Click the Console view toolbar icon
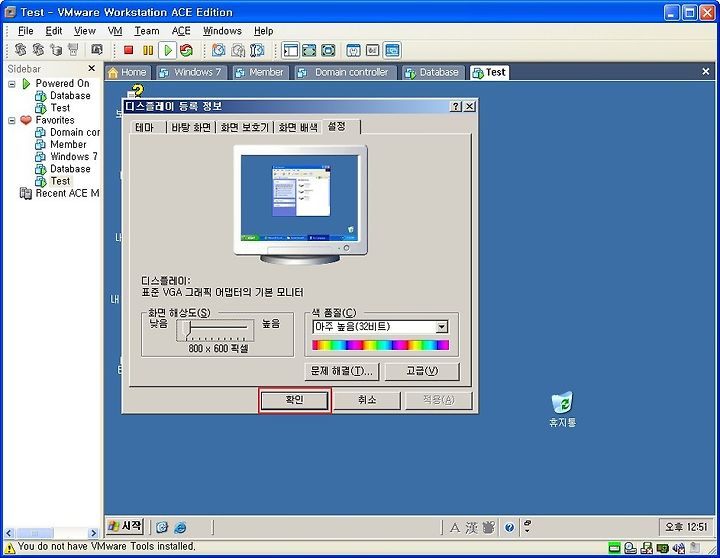The width and height of the screenshot is (720, 558). tap(392, 50)
